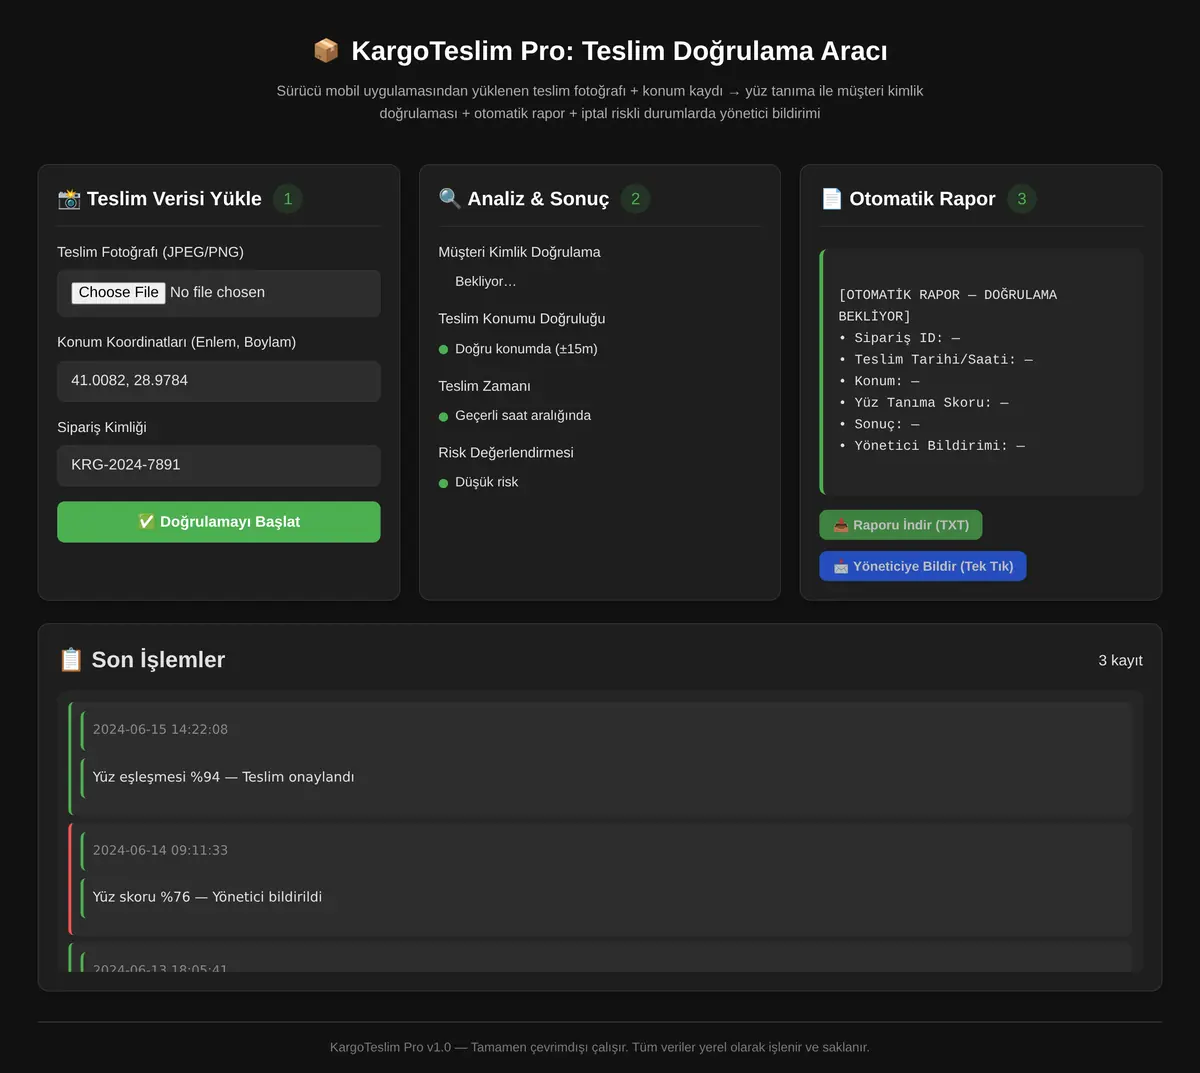
Task: Click the 'Sipariş ID: —' report line
Action: point(899,338)
